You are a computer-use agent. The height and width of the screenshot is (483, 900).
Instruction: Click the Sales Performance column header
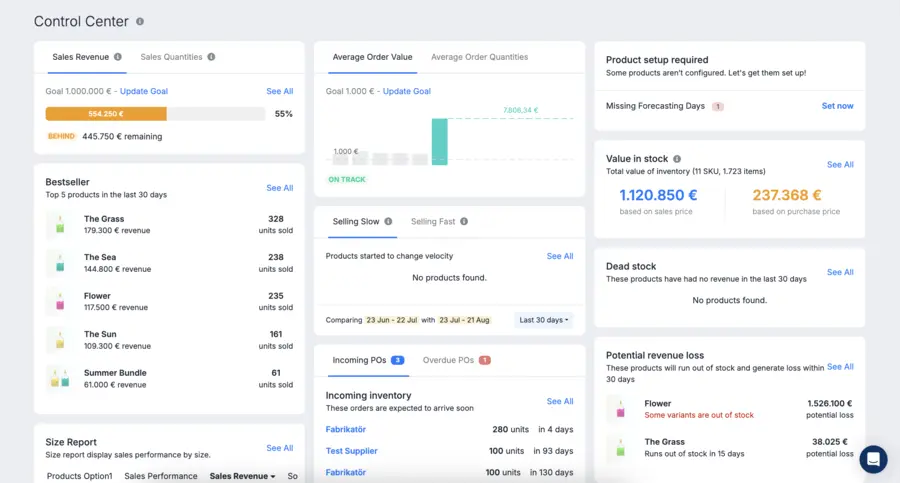click(x=161, y=476)
